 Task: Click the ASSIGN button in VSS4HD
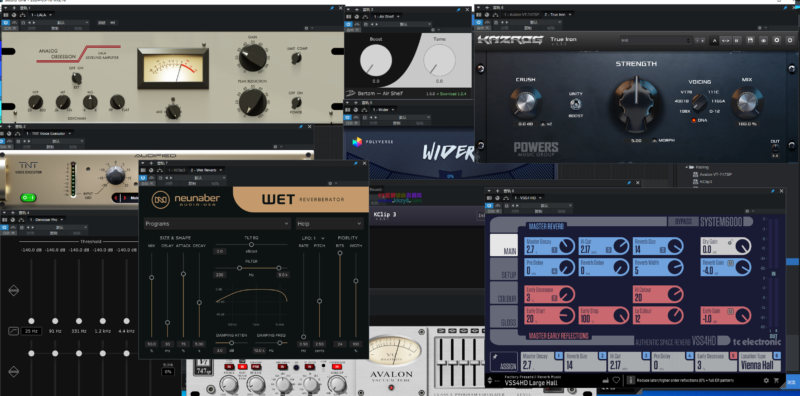504,362
